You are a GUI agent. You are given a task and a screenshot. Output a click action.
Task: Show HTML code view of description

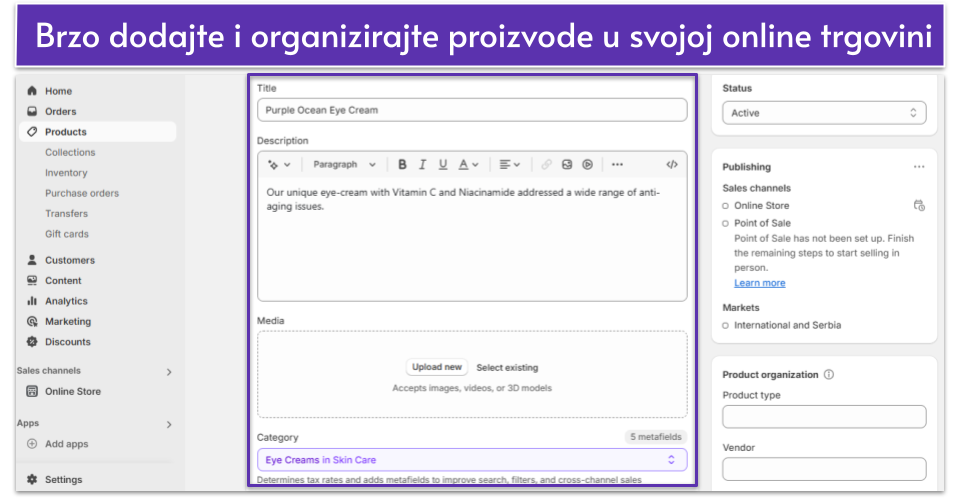point(672,164)
